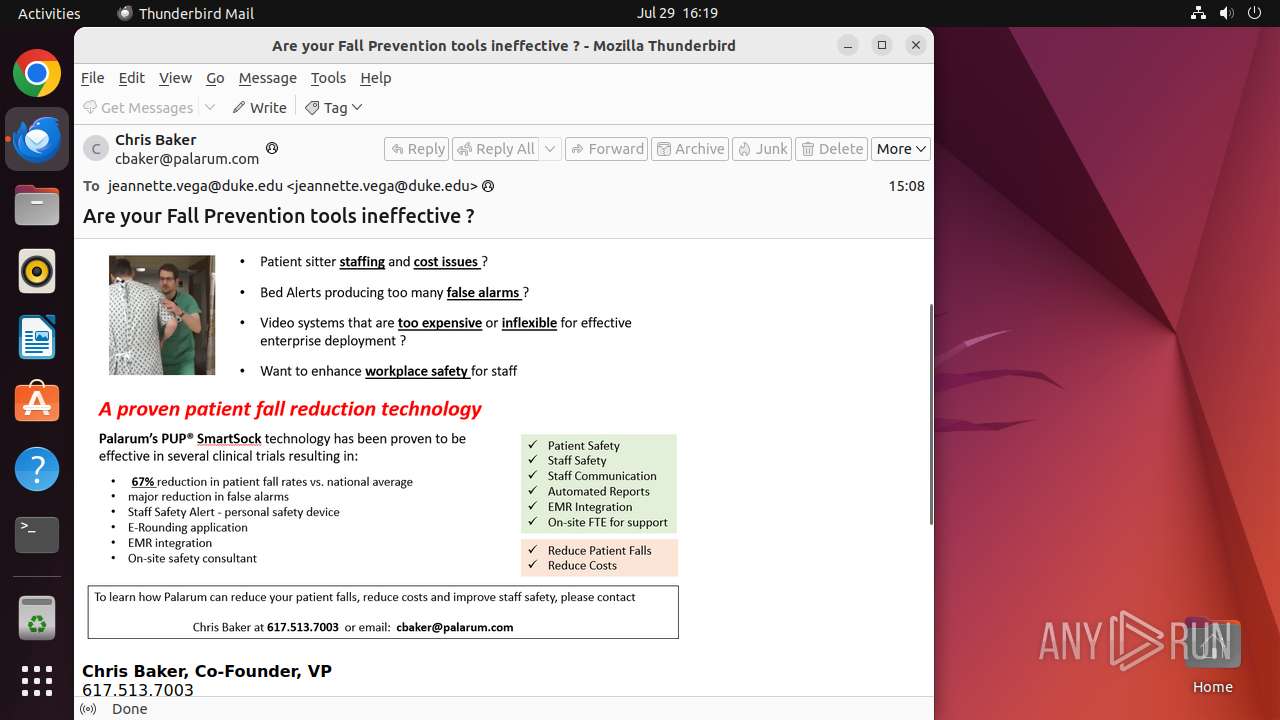The image size is (1280, 720).
Task: Open the network status tray icon
Action: pos(1198,13)
